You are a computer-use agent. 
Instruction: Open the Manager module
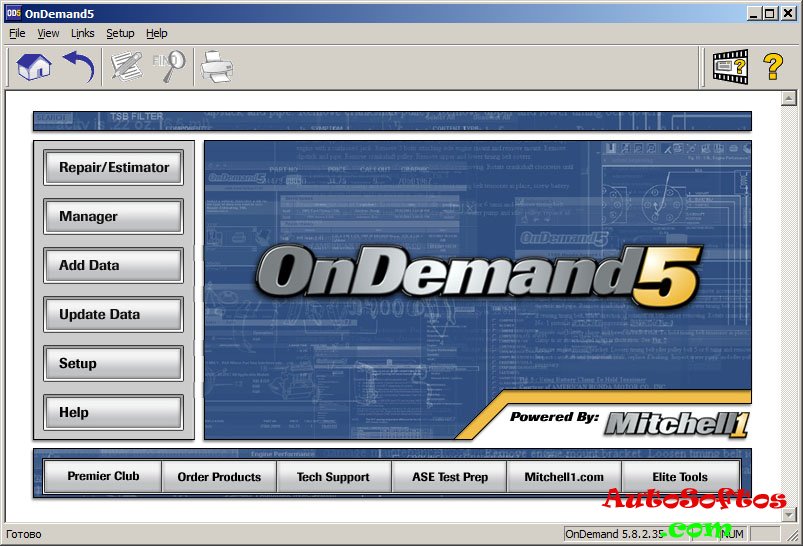pos(114,217)
